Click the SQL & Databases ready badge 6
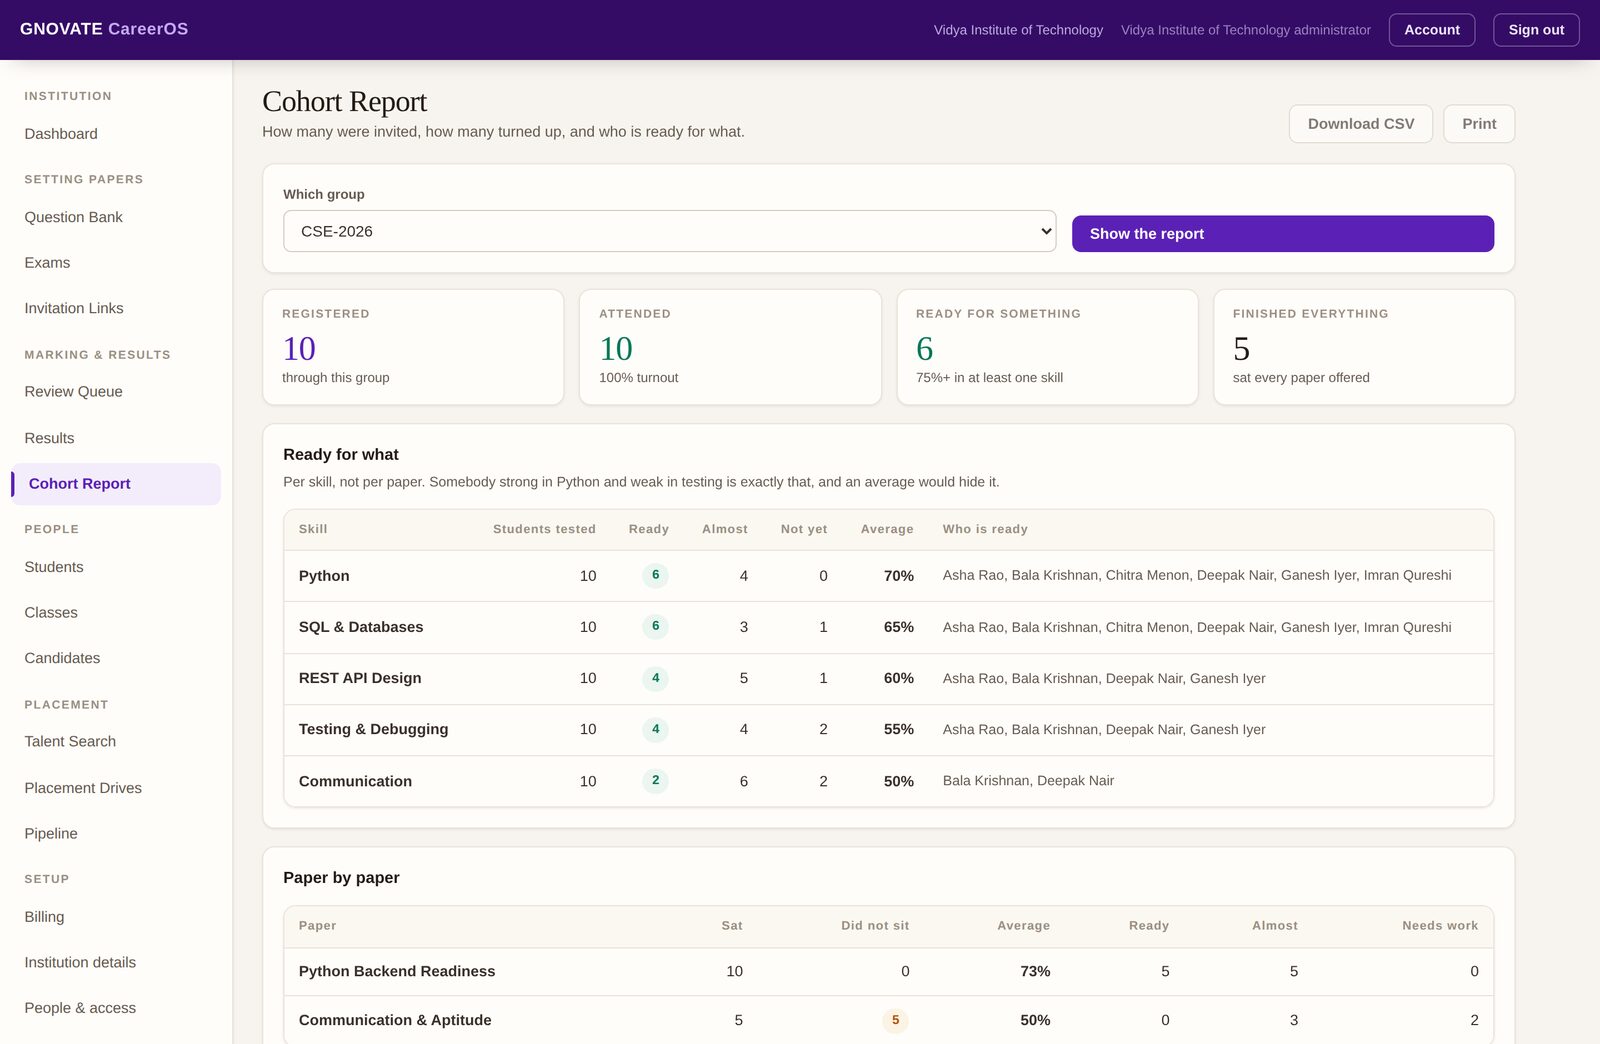The image size is (1600, 1044). (655, 626)
